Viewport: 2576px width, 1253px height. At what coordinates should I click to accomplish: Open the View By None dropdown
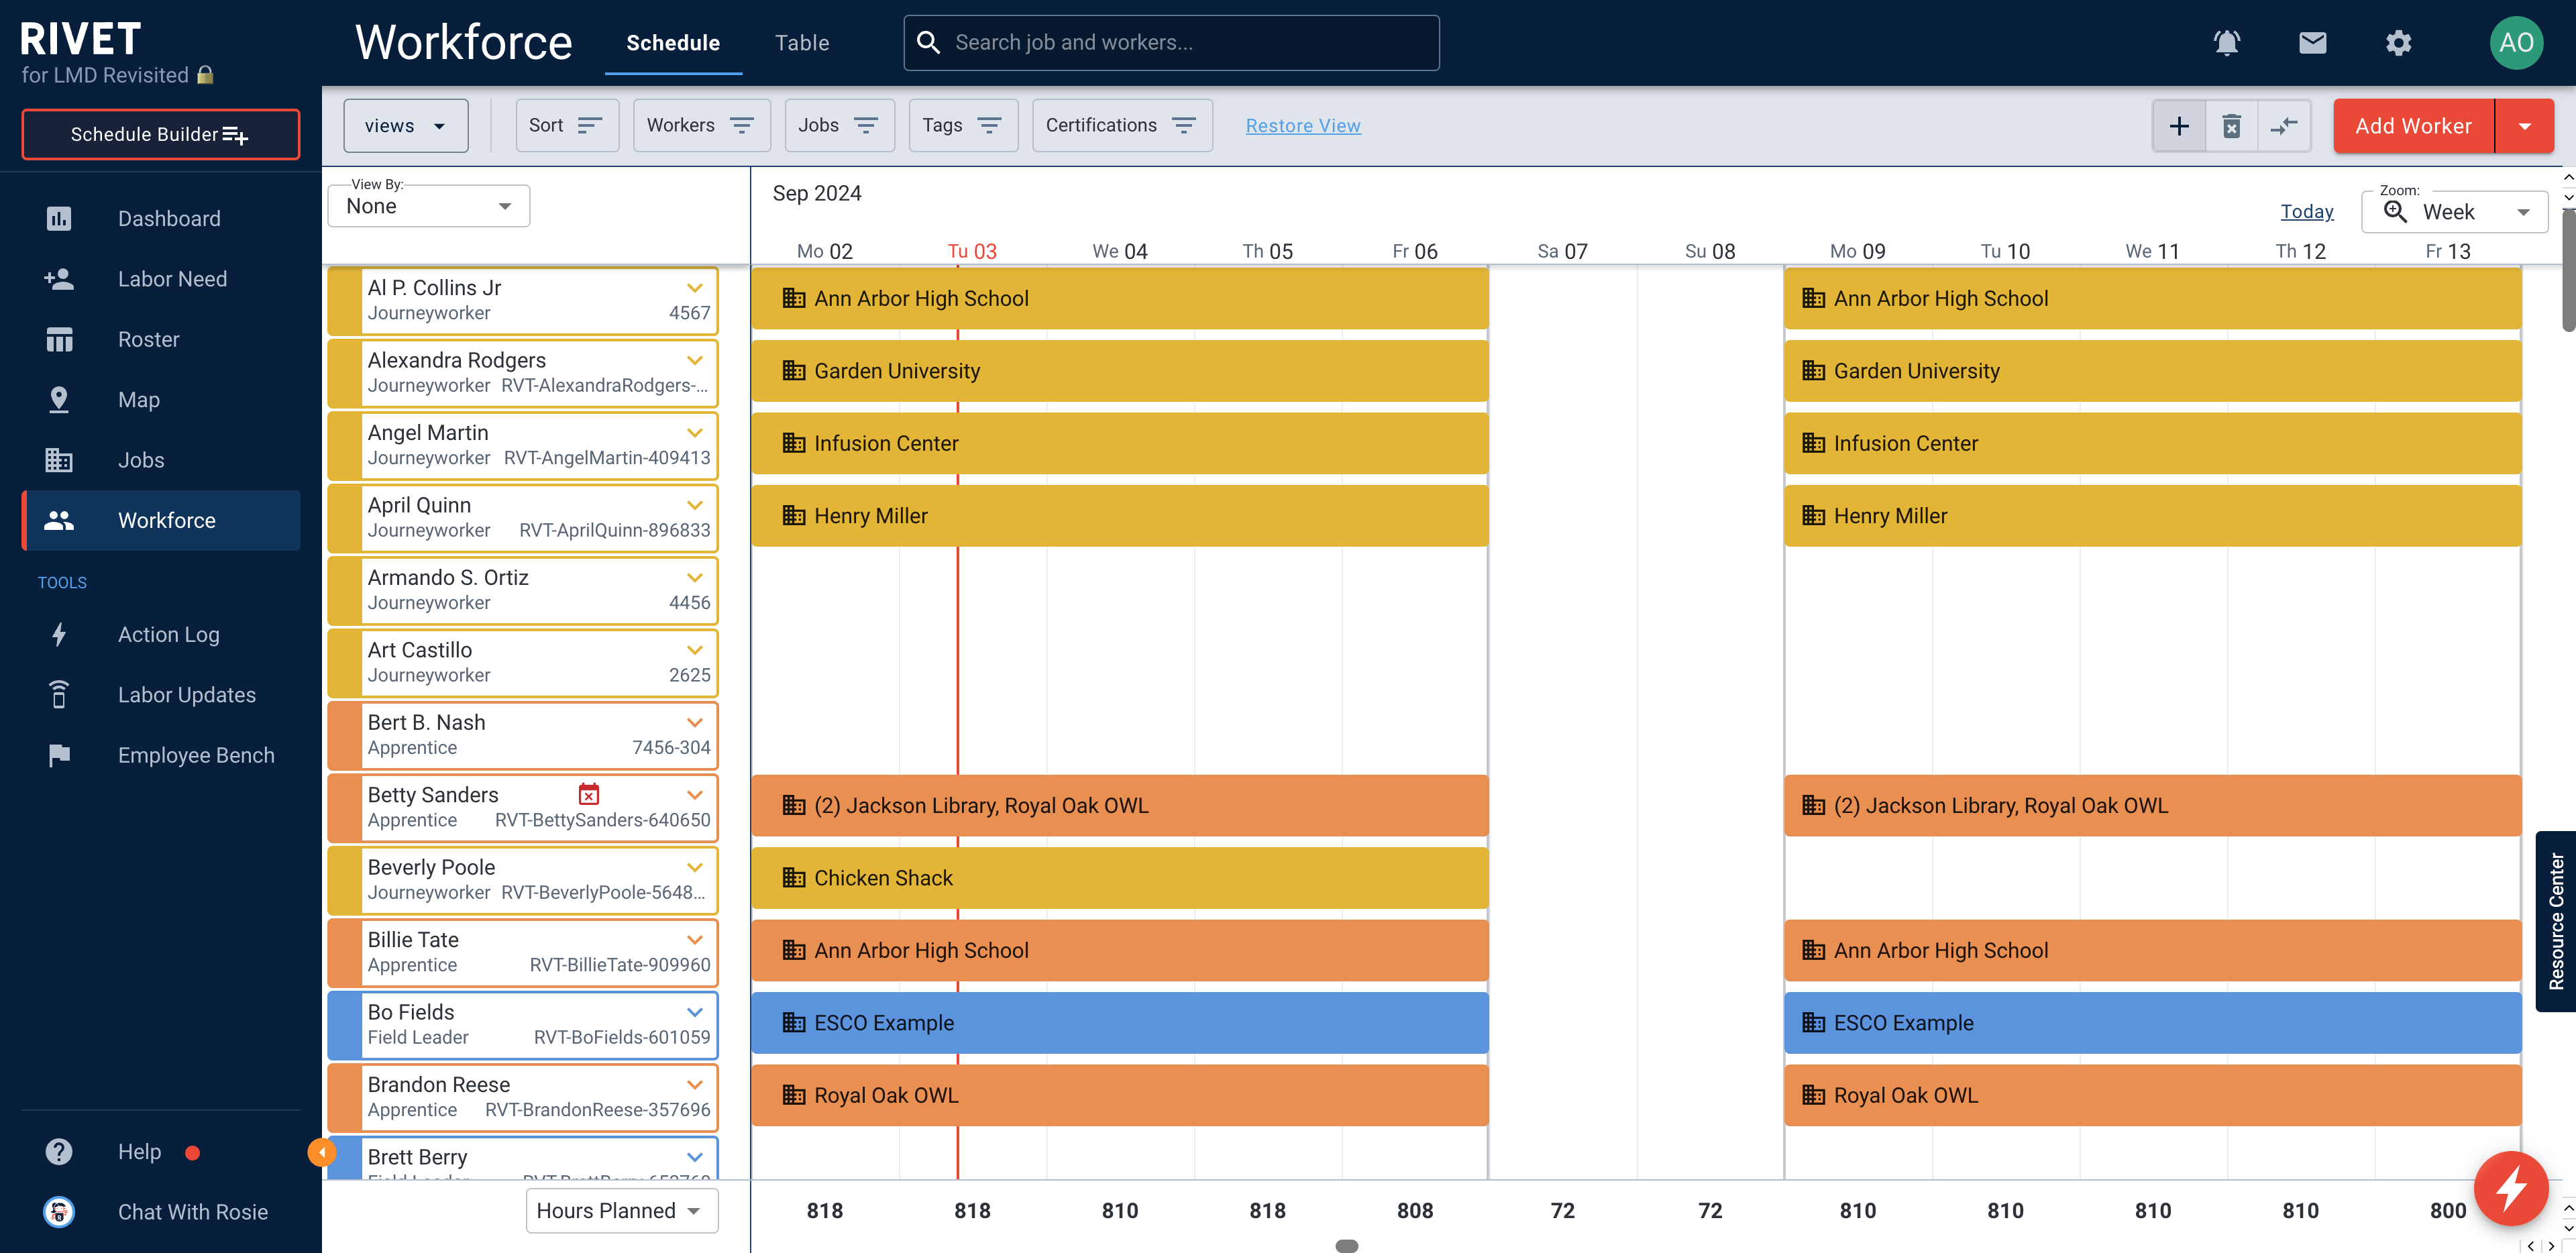tap(429, 206)
